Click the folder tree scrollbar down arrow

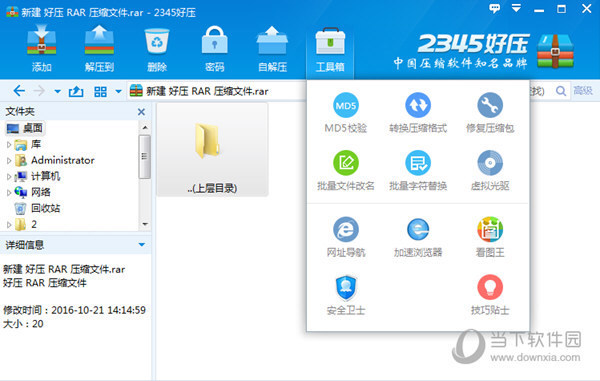145,225
